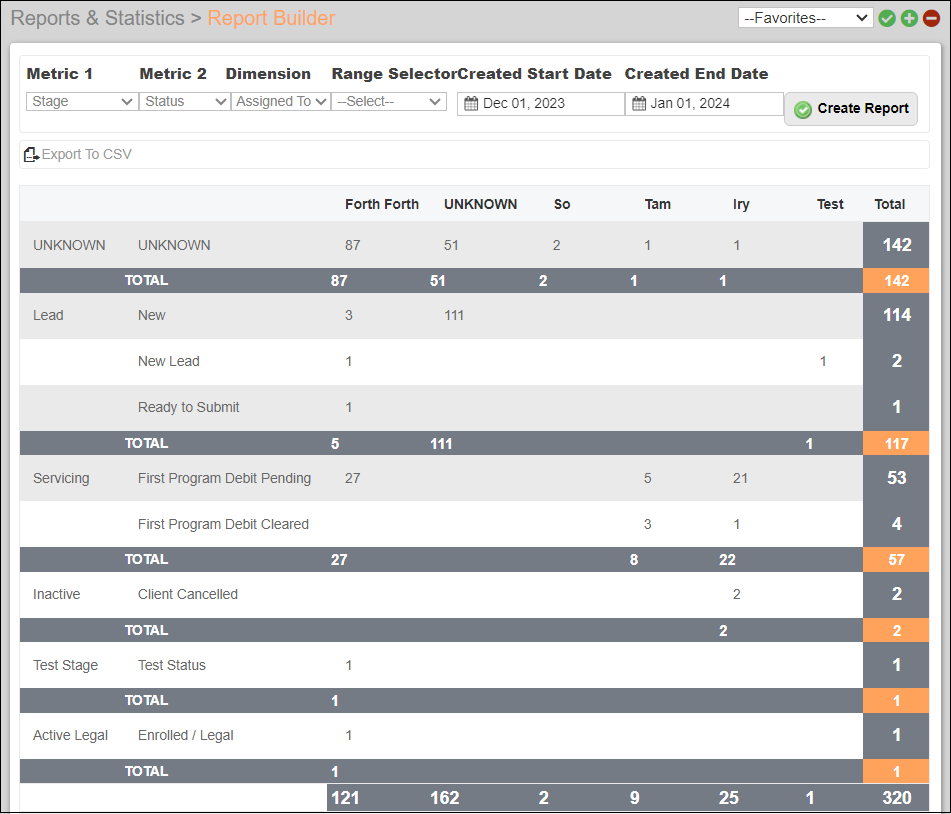951x814 pixels.
Task: Click the Active Legal stage label
Action: pos(70,736)
